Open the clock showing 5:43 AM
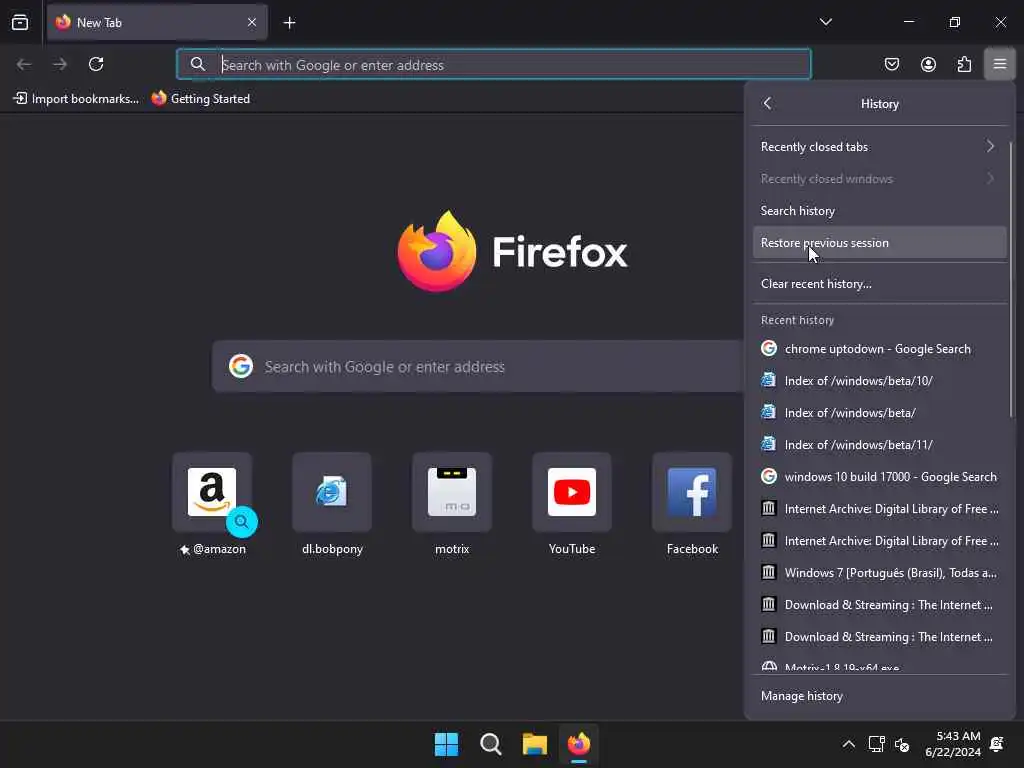Screen dimensions: 1024x768 click(x=953, y=744)
